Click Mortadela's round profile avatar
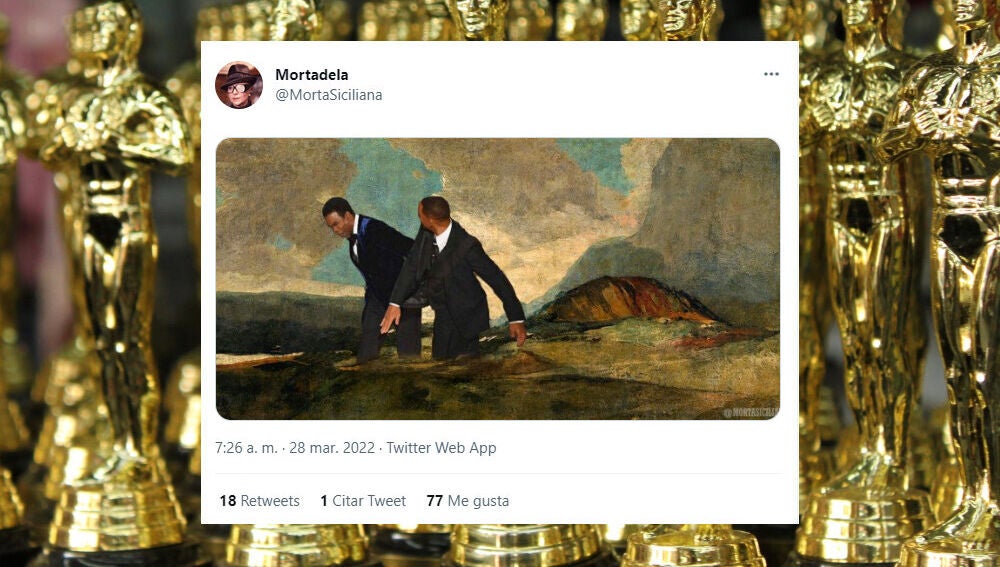 click(x=239, y=85)
